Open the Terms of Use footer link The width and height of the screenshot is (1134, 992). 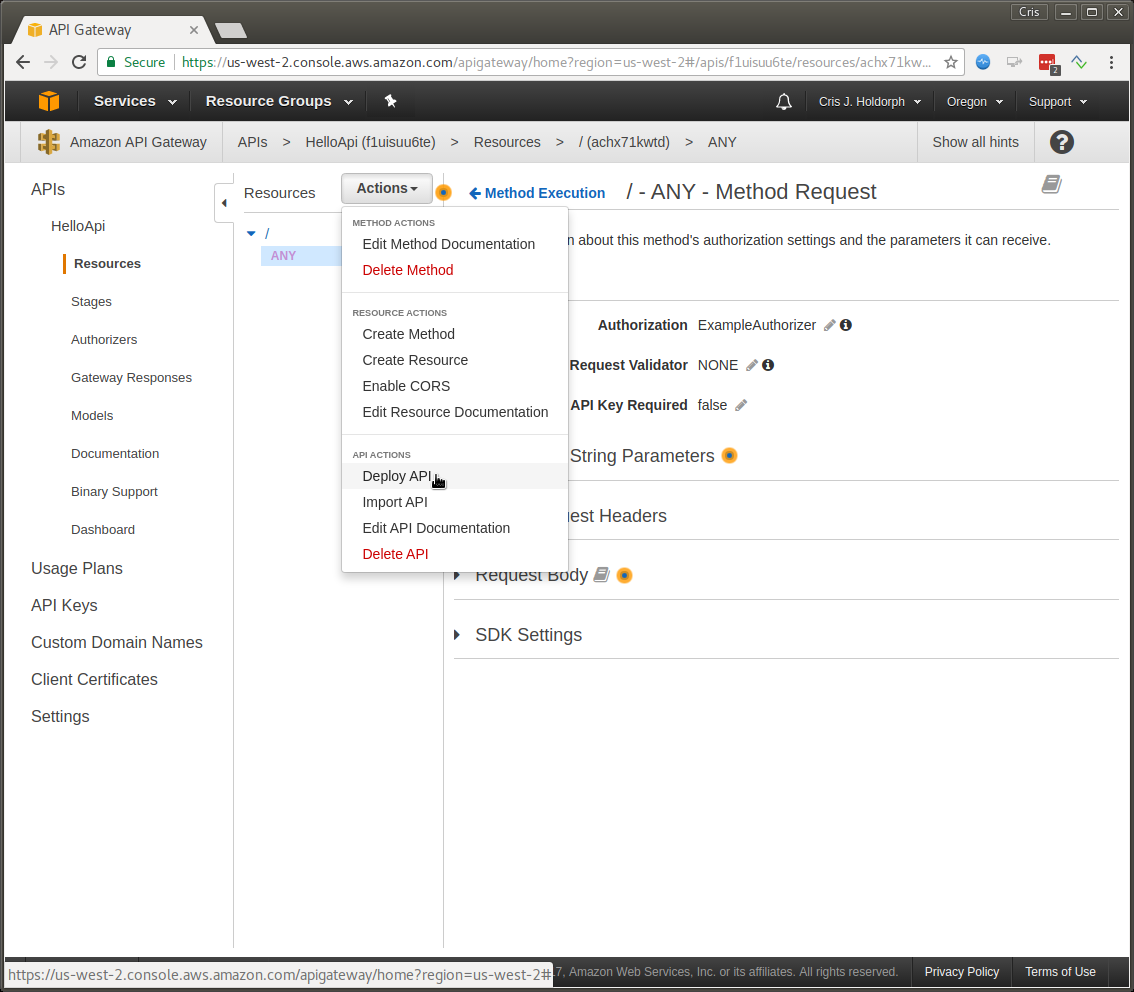1060,972
